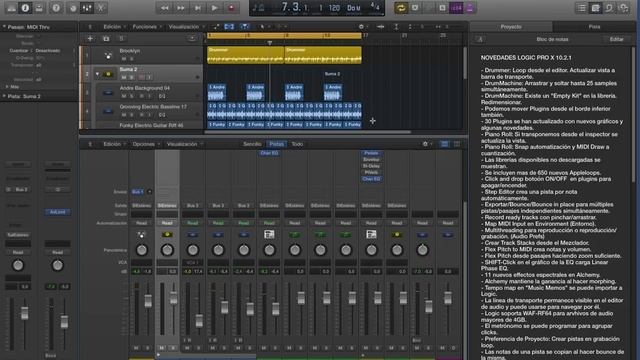The height and width of the screenshot is (360, 640).
Task: Open the left-click tool pointer menu
Action: point(262,27)
